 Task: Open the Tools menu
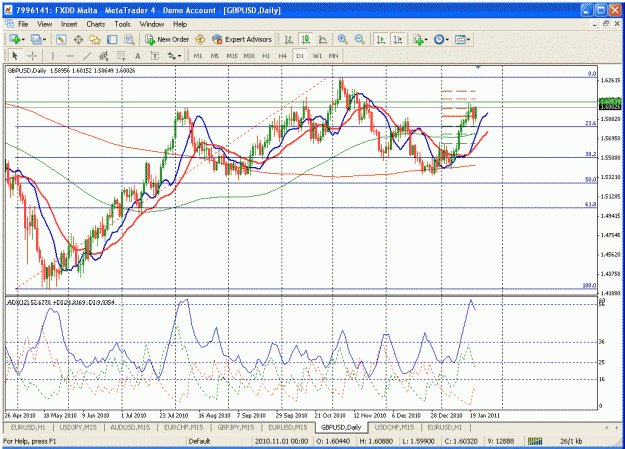point(122,24)
